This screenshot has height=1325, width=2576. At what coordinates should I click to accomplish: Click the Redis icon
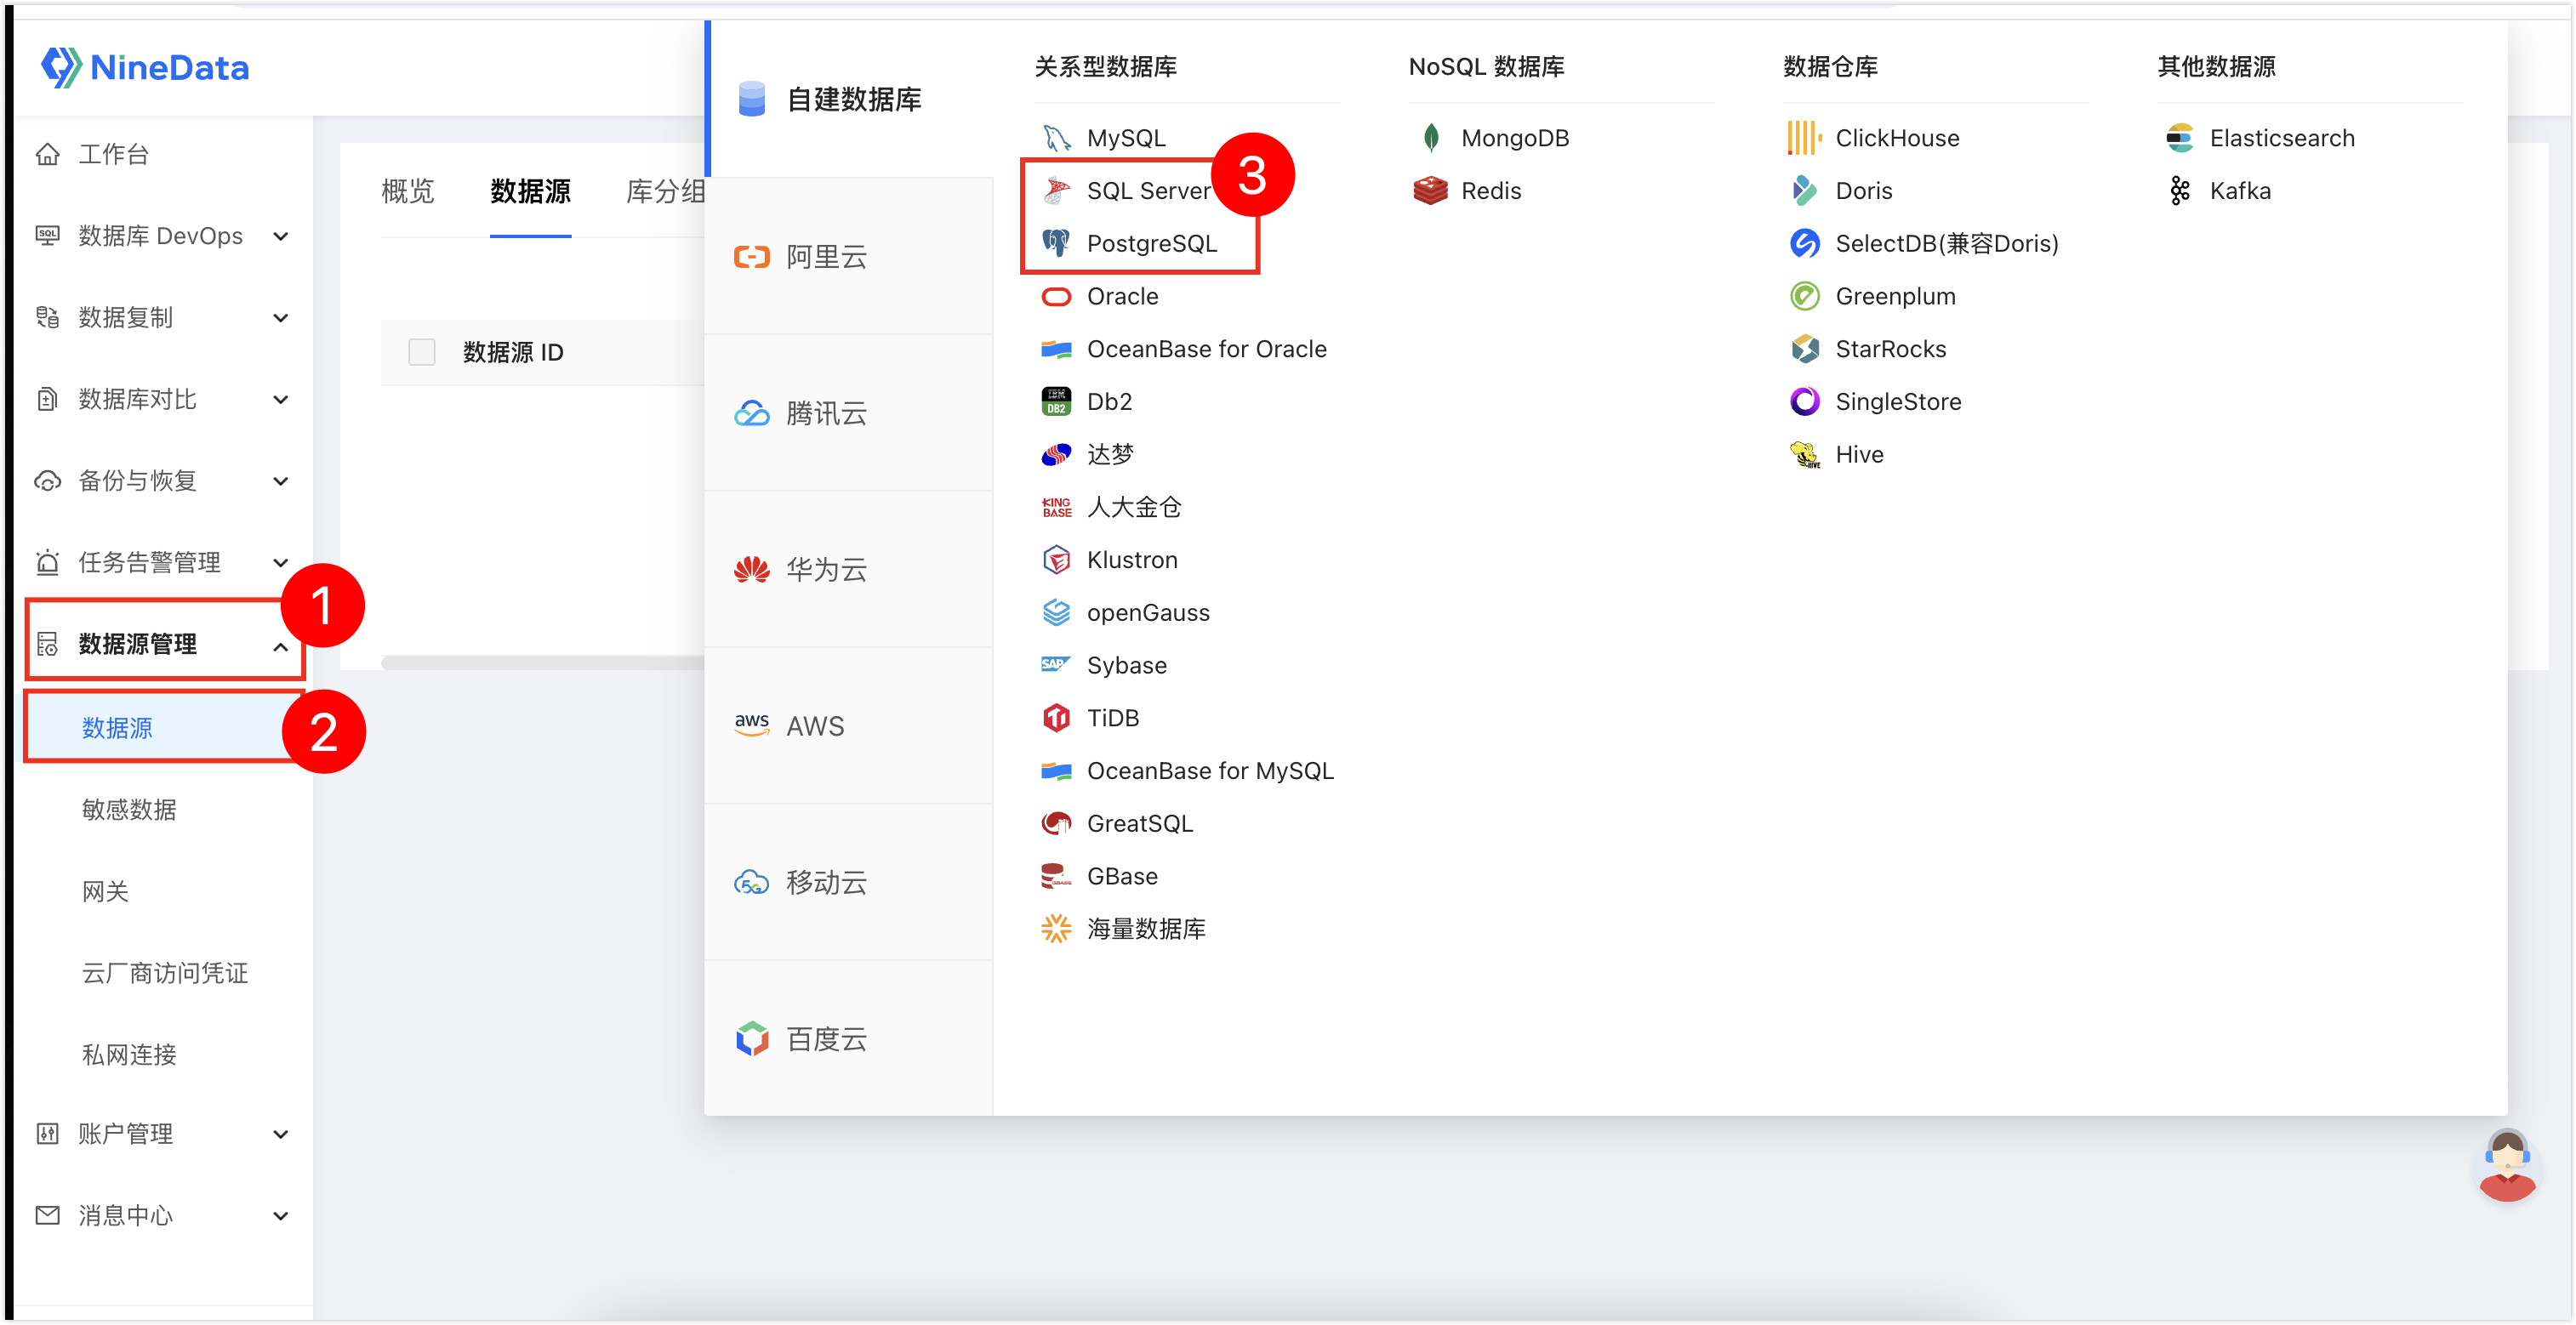1431,191
